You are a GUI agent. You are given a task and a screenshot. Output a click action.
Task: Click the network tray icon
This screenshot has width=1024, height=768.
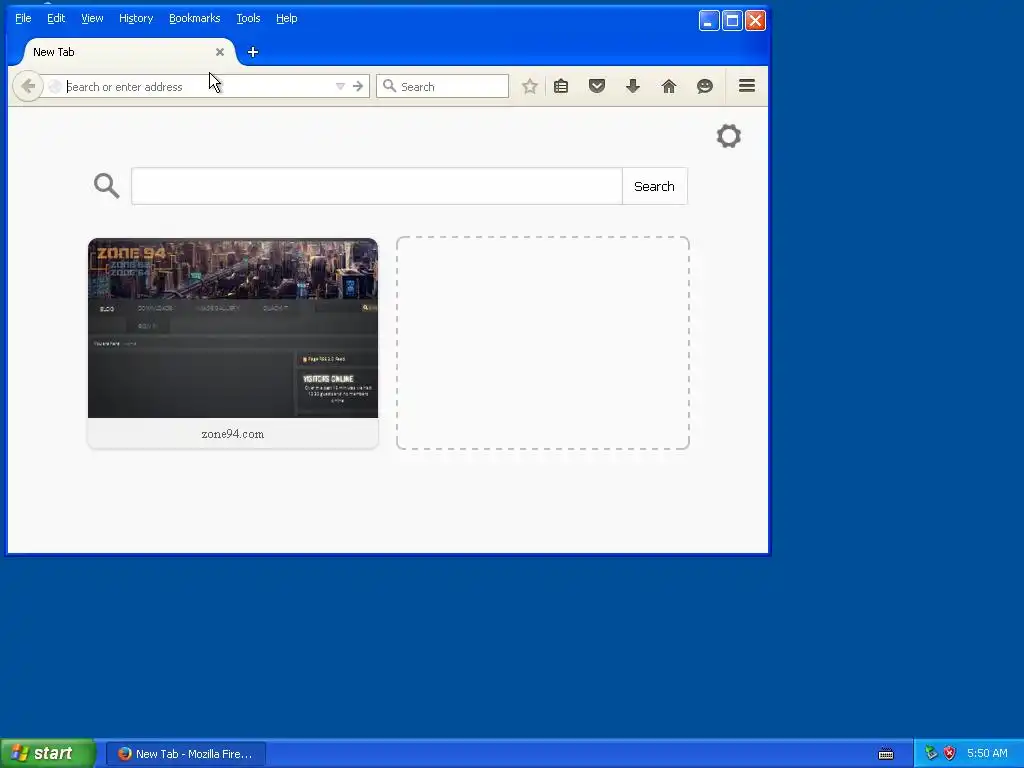point(931,754)
